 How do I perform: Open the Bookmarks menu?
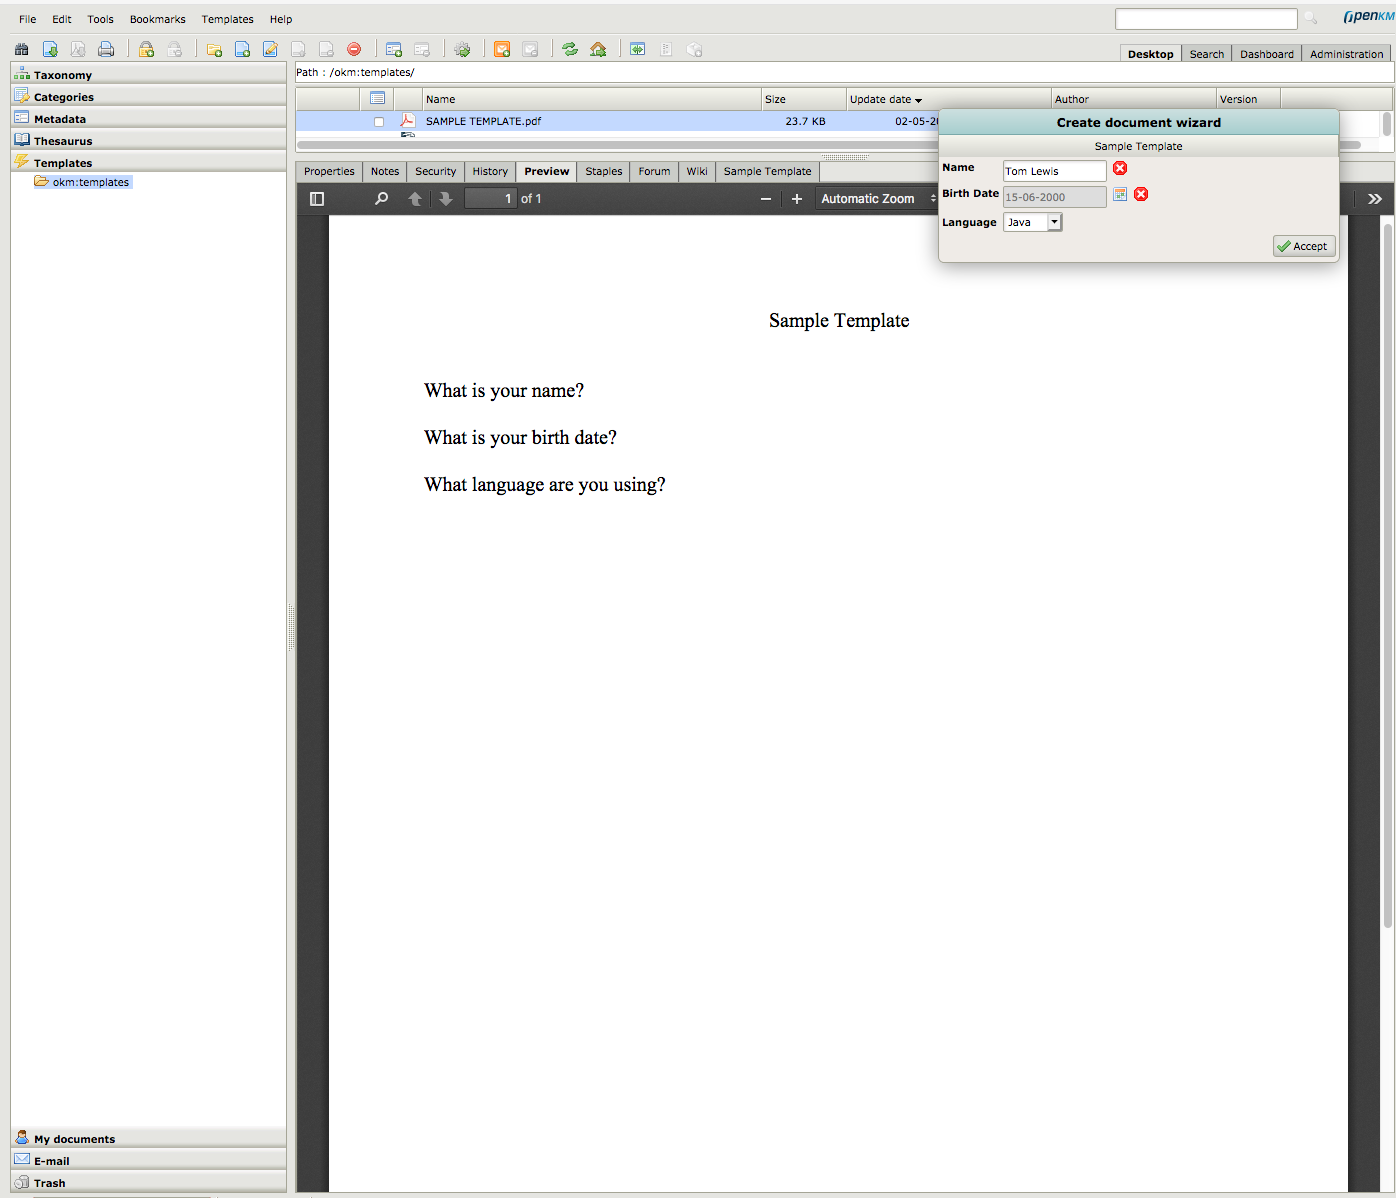pos(157,19)
